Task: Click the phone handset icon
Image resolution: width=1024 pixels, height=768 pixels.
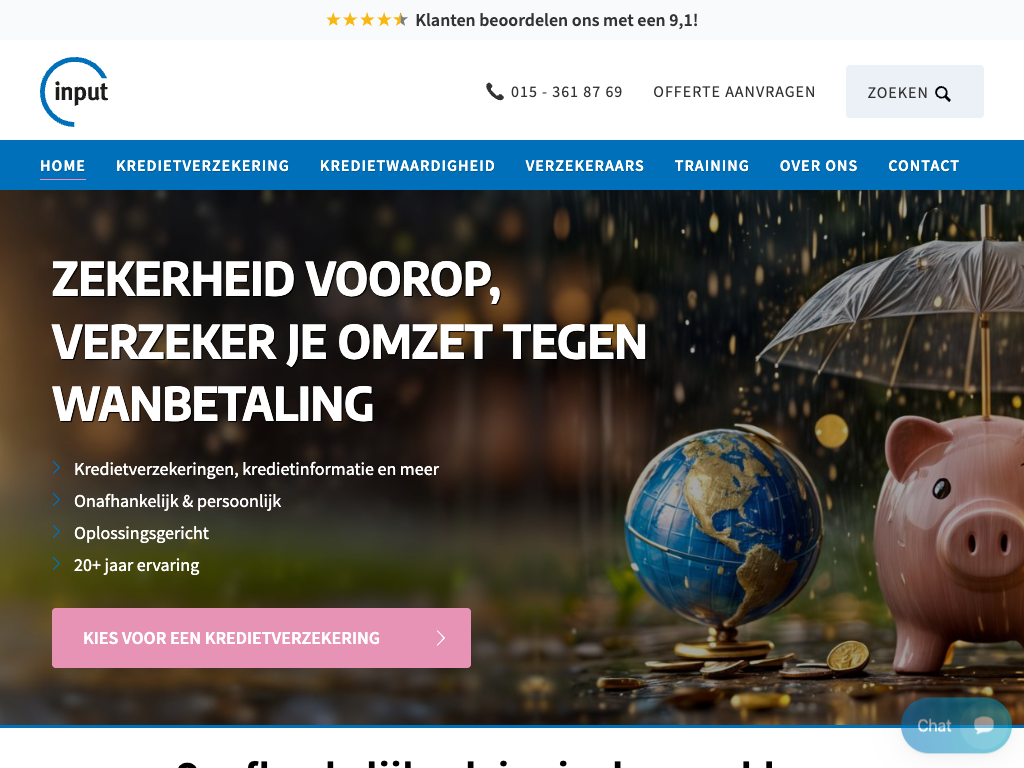Action: 494,91
